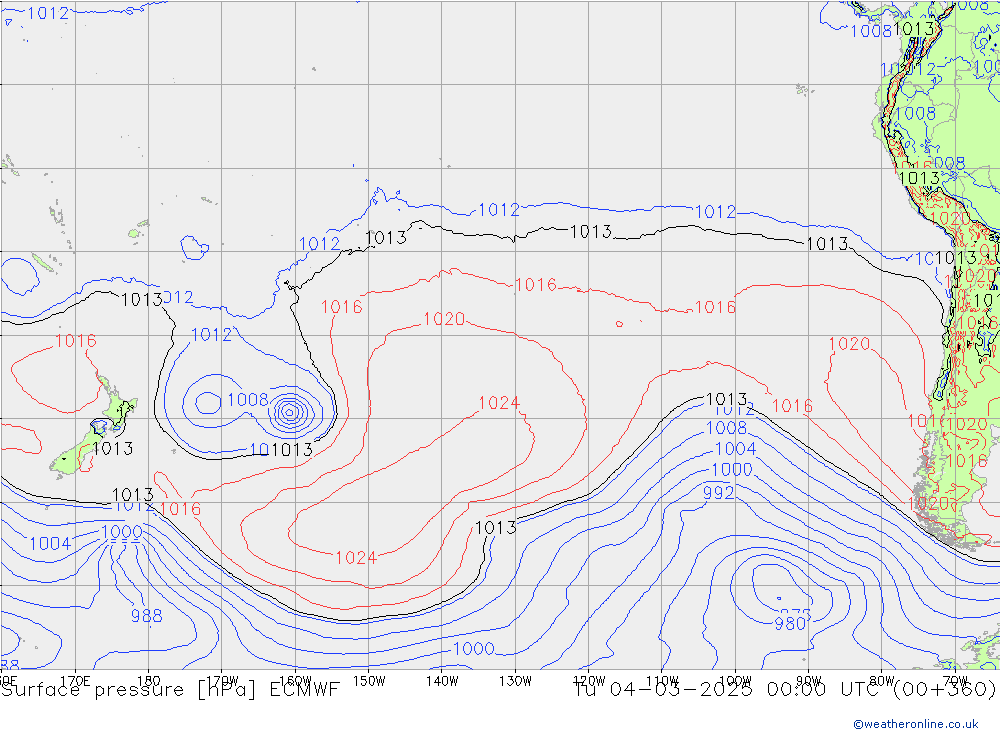
Task: Click the 988 isobar label
Action: click(x=147, y=616)
